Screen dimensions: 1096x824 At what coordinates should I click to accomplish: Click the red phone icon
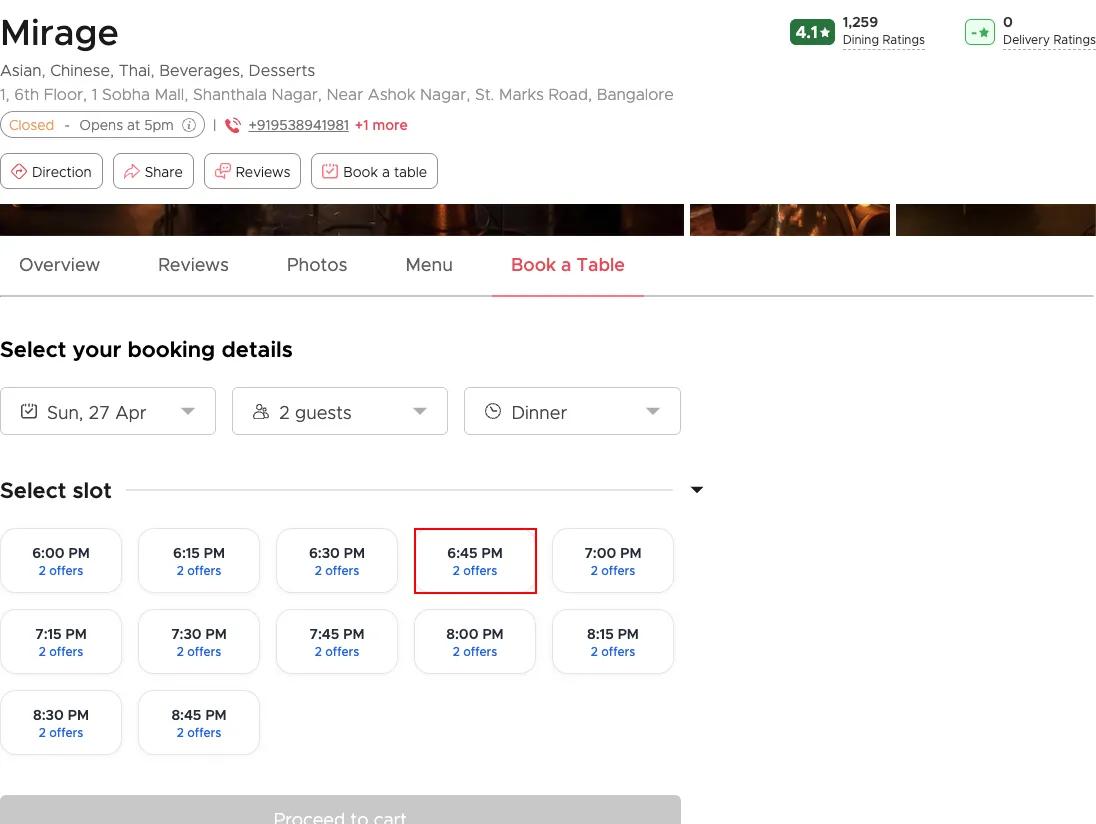click(x=233, y=125)
